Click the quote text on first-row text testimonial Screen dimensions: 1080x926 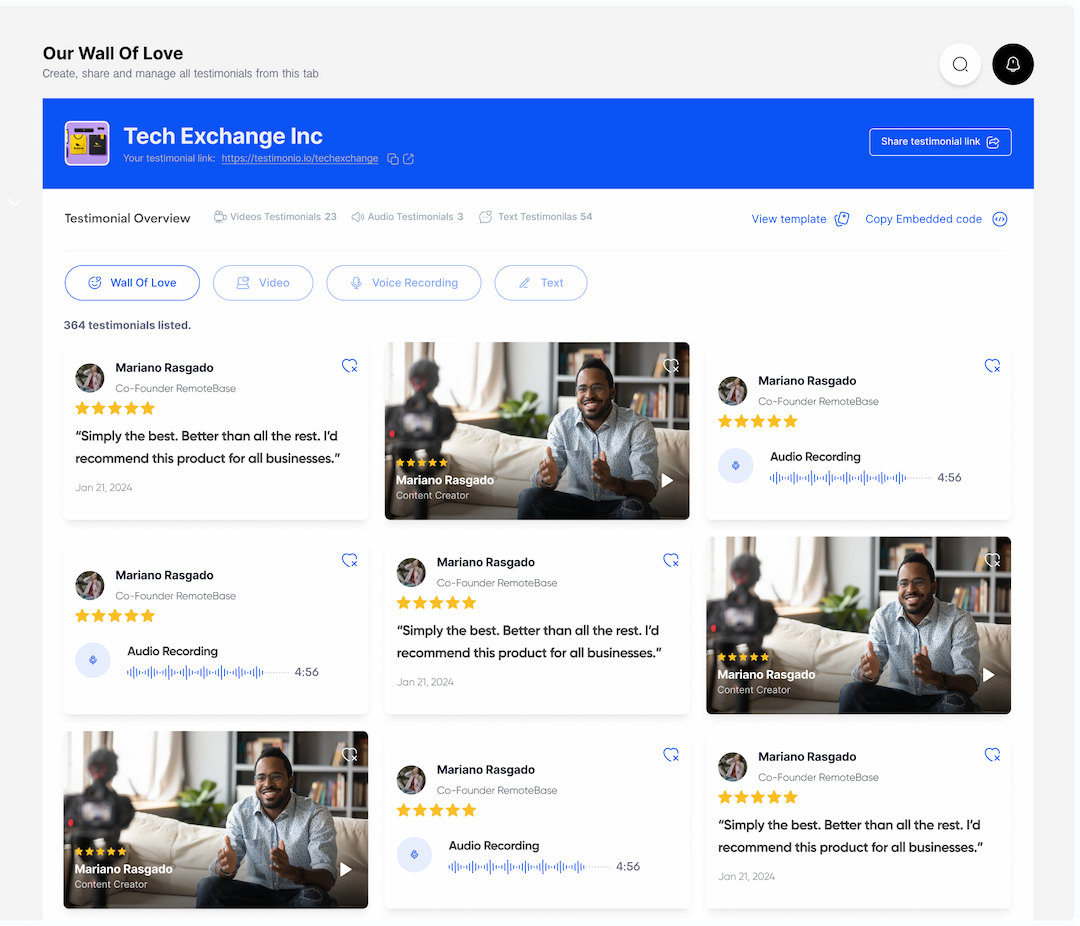click(207, 447)
